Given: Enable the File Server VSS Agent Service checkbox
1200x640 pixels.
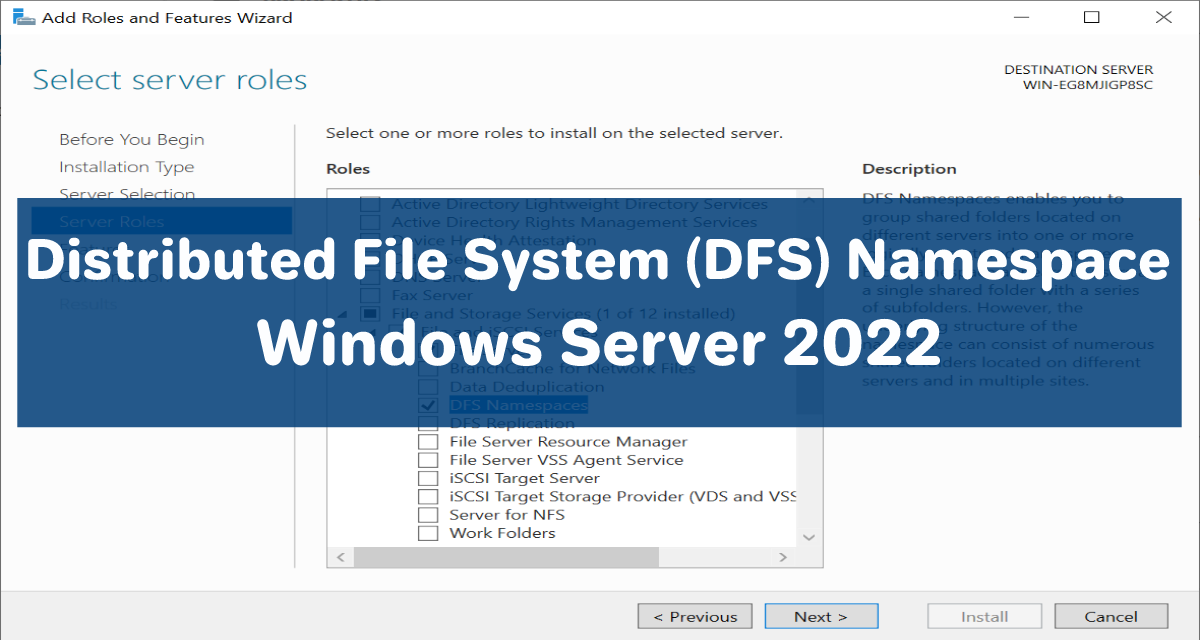Looking at the screenshot, I should pyautogui.click(x=428, y=460).
